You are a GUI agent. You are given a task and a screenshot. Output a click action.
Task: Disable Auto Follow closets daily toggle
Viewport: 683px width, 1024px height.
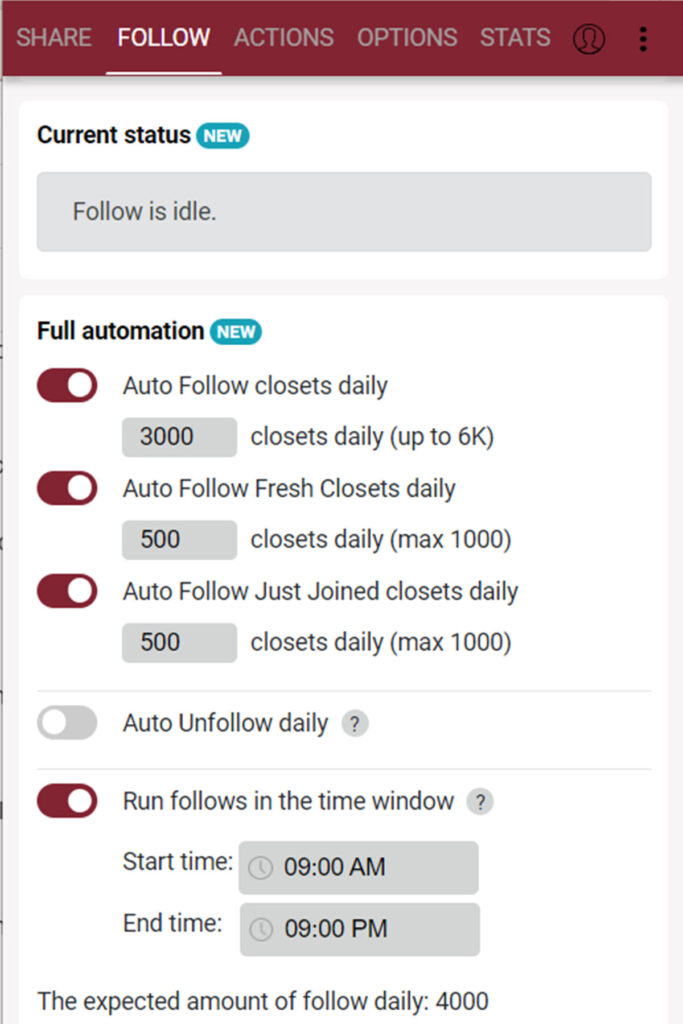pyautogui.click(x=67, y=385)
